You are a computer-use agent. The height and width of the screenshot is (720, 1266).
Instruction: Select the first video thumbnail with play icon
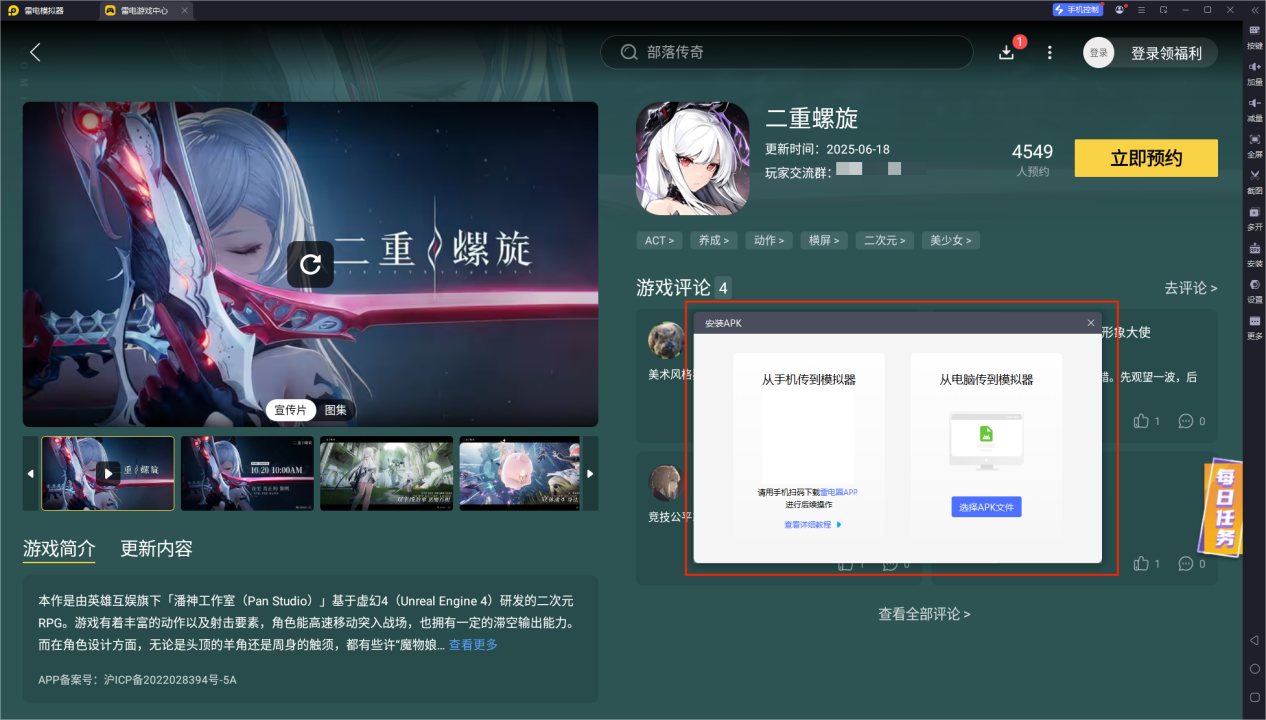108,473
